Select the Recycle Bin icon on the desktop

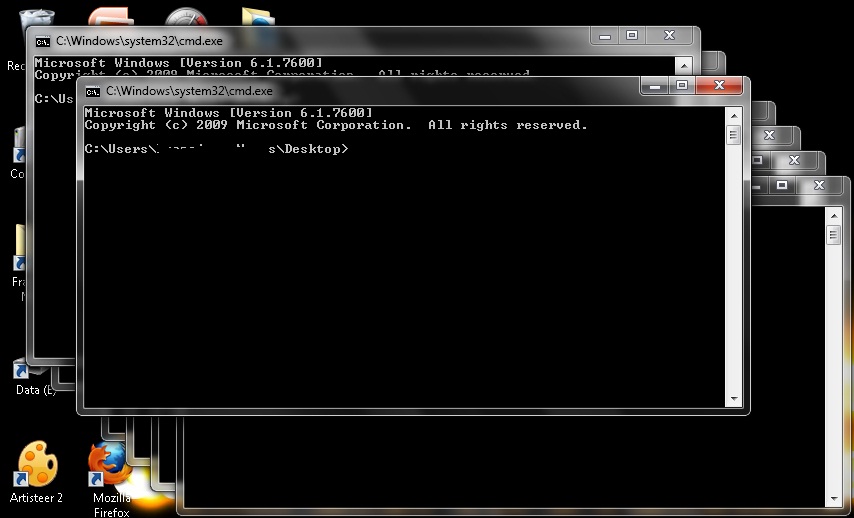click(x=36, y=18)
